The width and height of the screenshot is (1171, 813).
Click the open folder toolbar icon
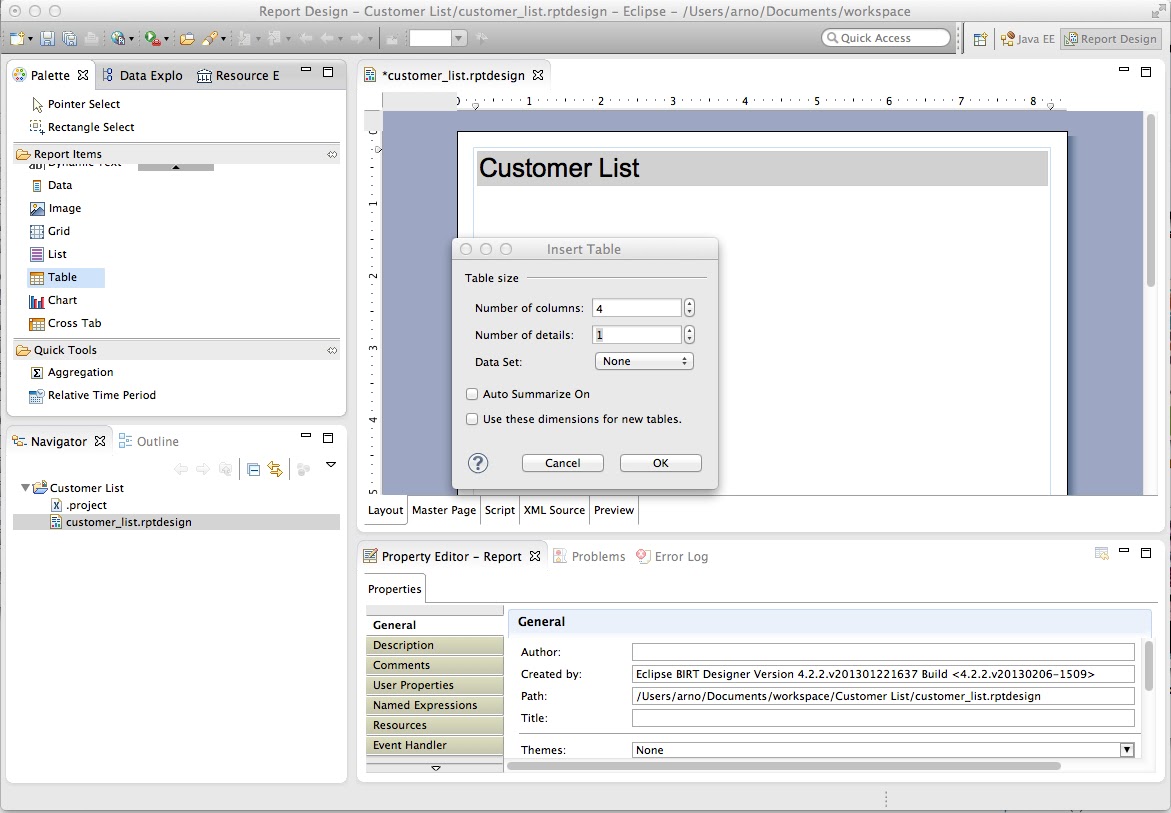(x=187, y=38)
